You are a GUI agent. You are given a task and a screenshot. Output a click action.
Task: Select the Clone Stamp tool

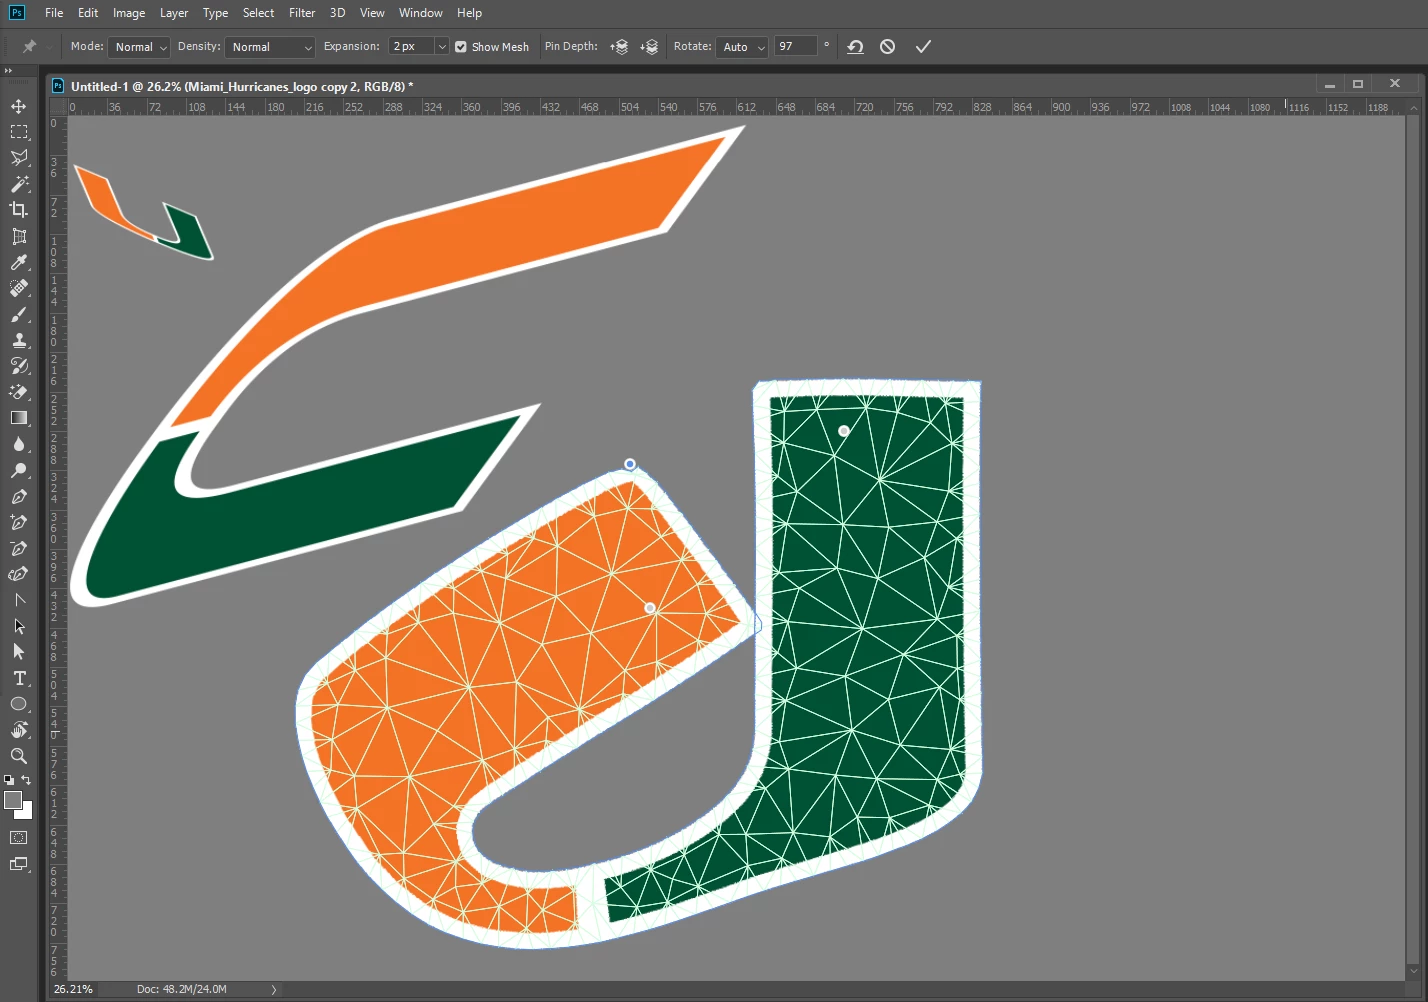click(19, 340)
